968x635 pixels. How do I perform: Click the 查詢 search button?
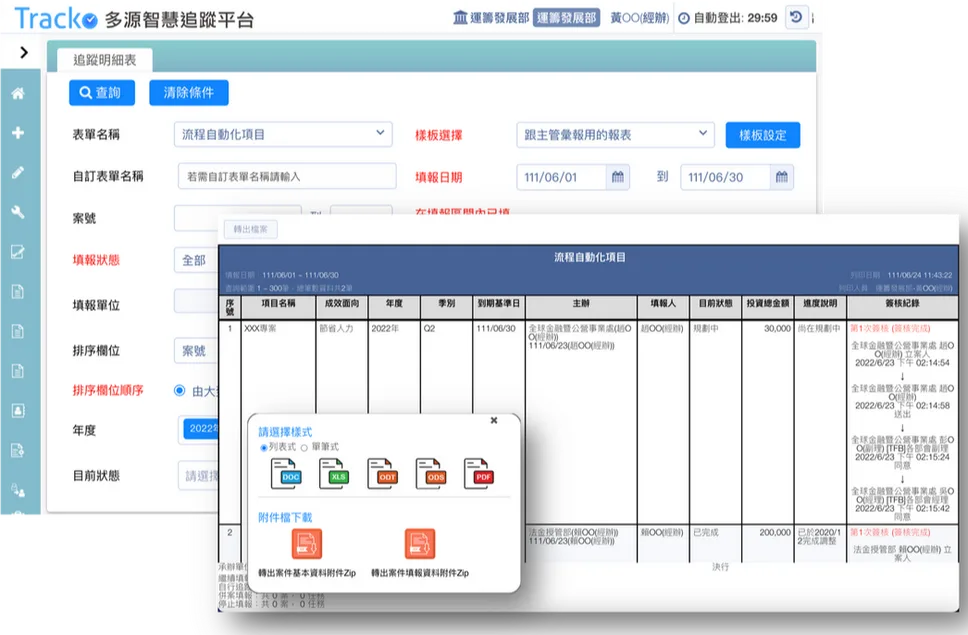tap(102, 93)
